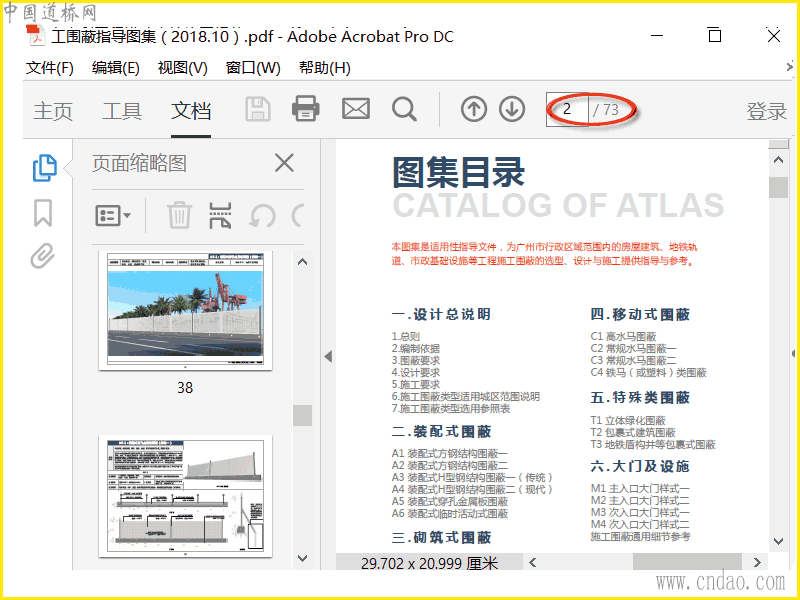Maximize the Acrobat window
800x600 pixels.
click(715, 35)
